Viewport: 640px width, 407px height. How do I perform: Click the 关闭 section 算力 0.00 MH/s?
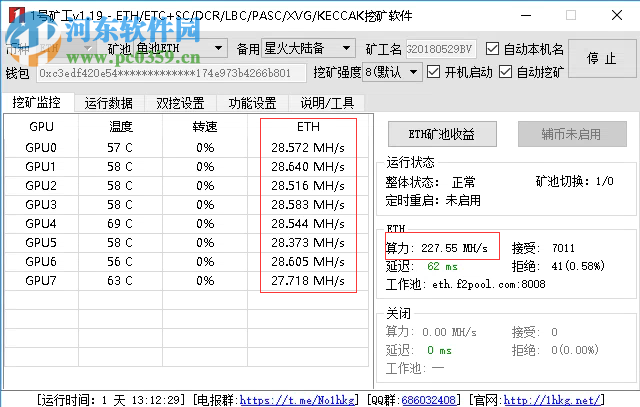click(x=431, y=332)
